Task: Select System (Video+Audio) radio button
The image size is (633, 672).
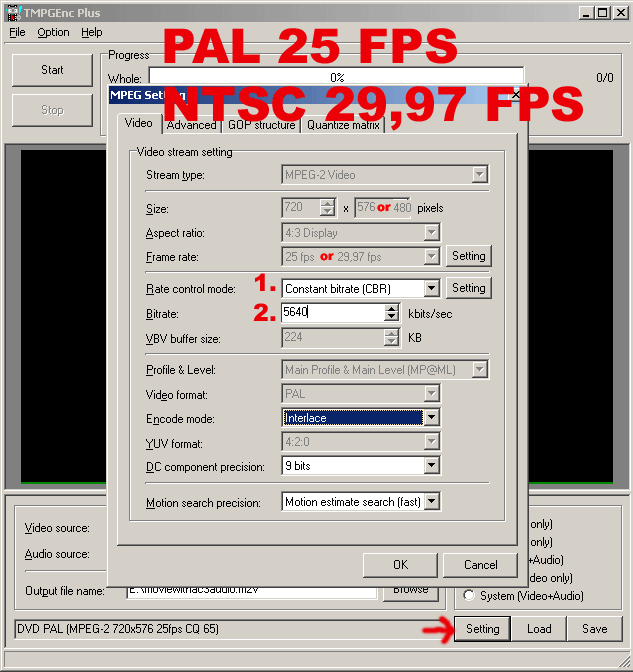Action: point(469,595)
